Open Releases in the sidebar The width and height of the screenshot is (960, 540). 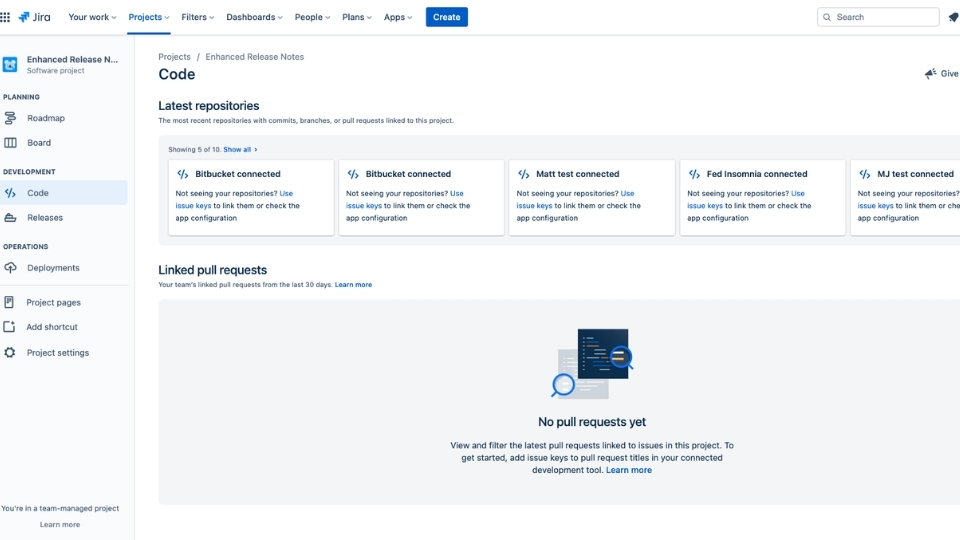click(64, 217)
